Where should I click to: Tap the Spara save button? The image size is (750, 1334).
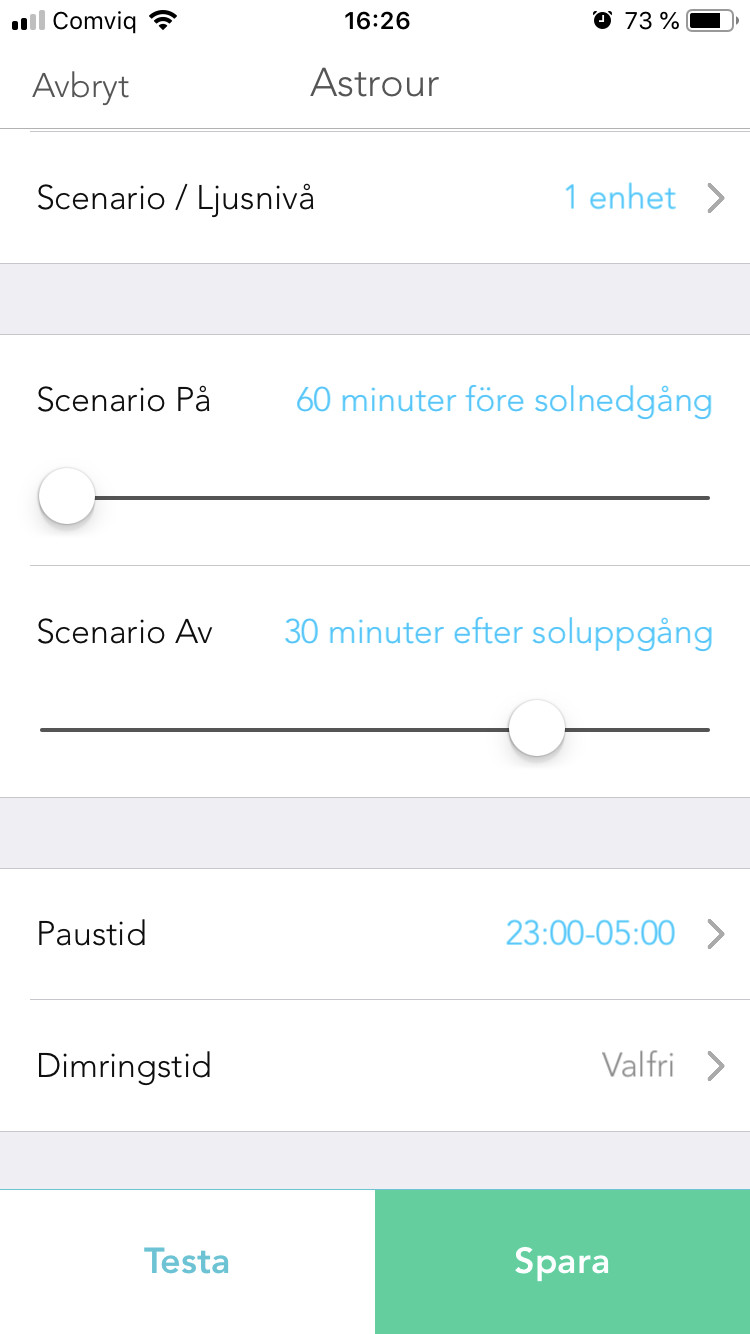click(562, 1261)
